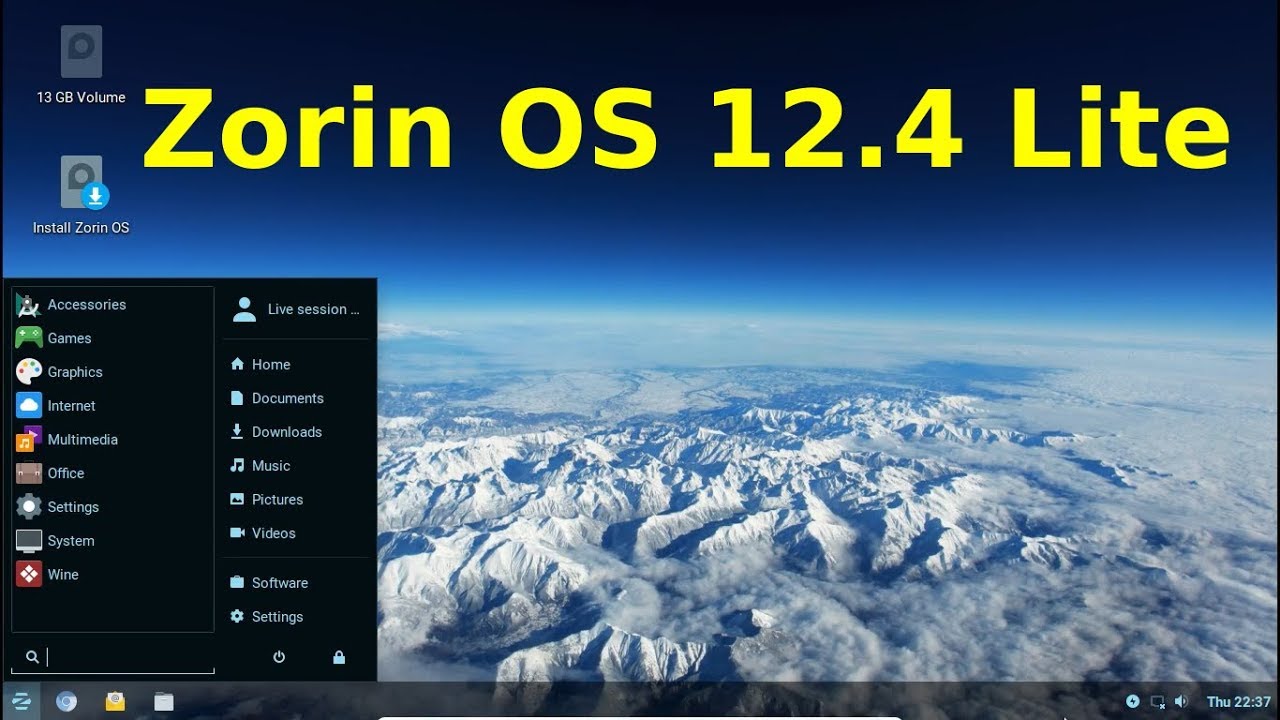Open the Chromium browser from taskbar
The width and height of the screenshot is (1280, 720).
click(x=66, y=702)
